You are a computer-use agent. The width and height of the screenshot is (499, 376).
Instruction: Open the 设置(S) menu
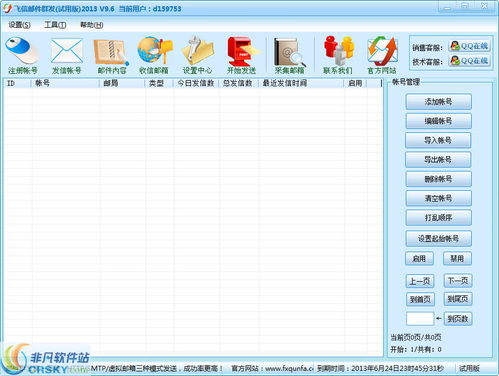pos(19,25)
